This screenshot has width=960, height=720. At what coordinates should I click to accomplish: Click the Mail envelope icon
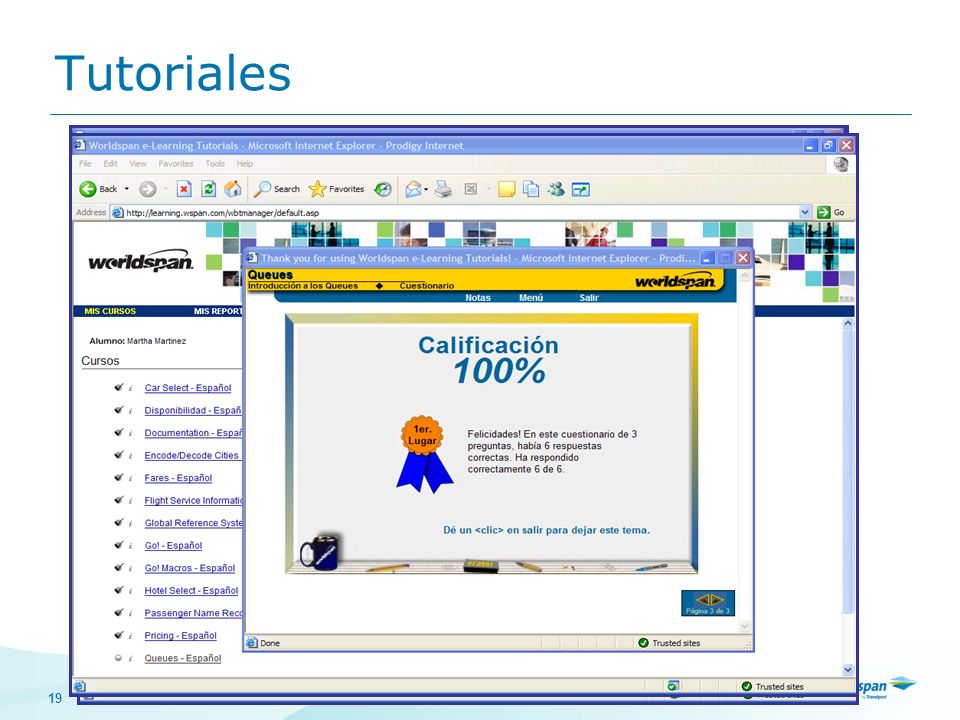(414, 189)
